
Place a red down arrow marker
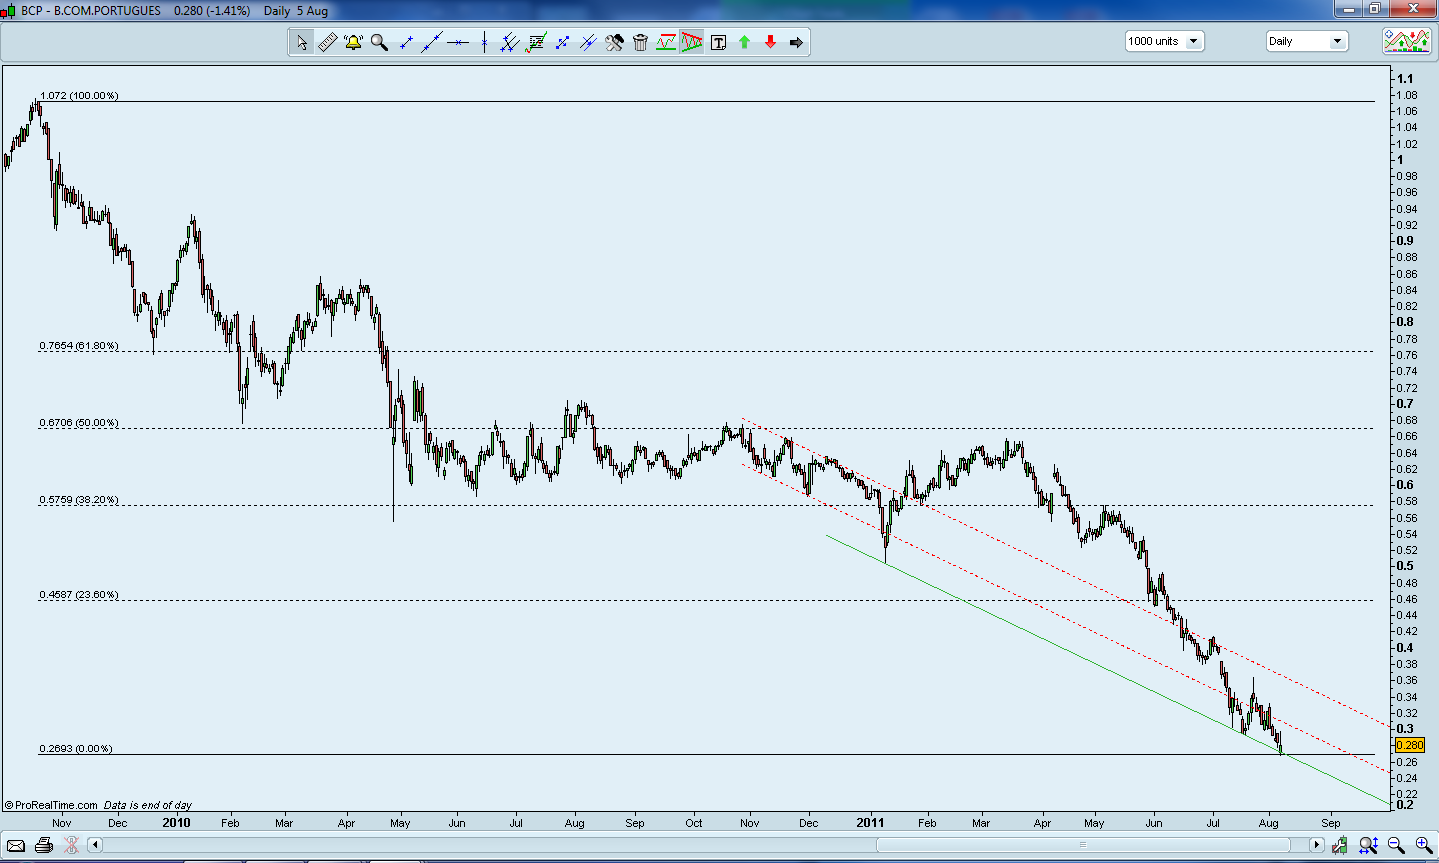[x=770, y=42]
